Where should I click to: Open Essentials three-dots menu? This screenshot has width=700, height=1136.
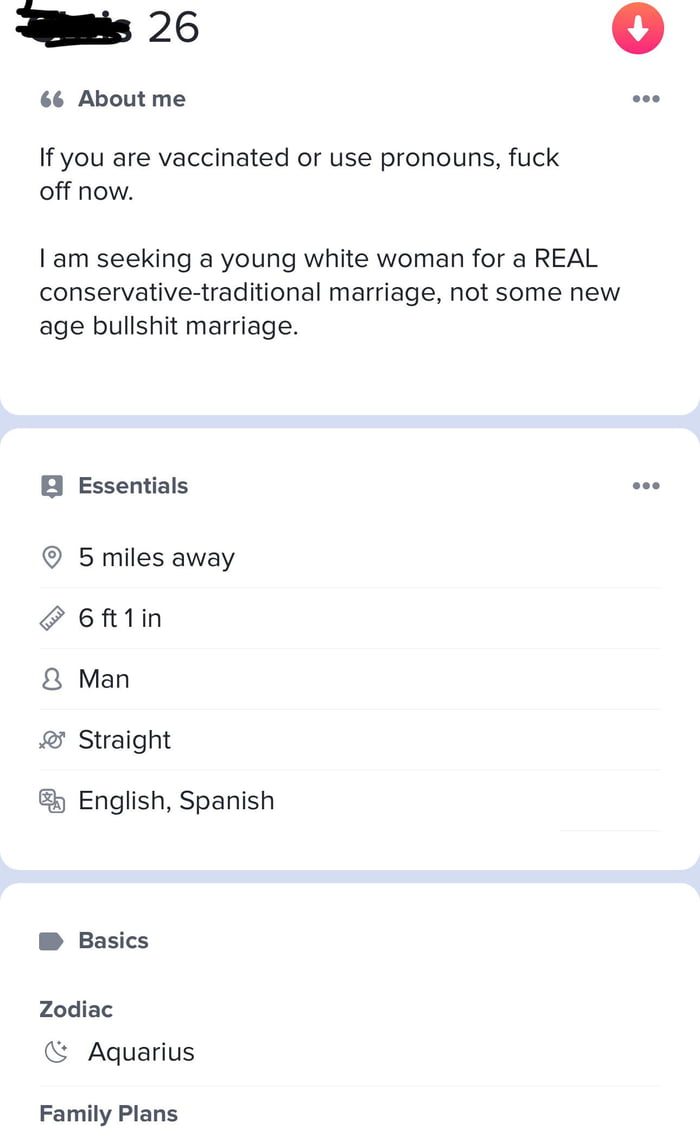point(646,486)
